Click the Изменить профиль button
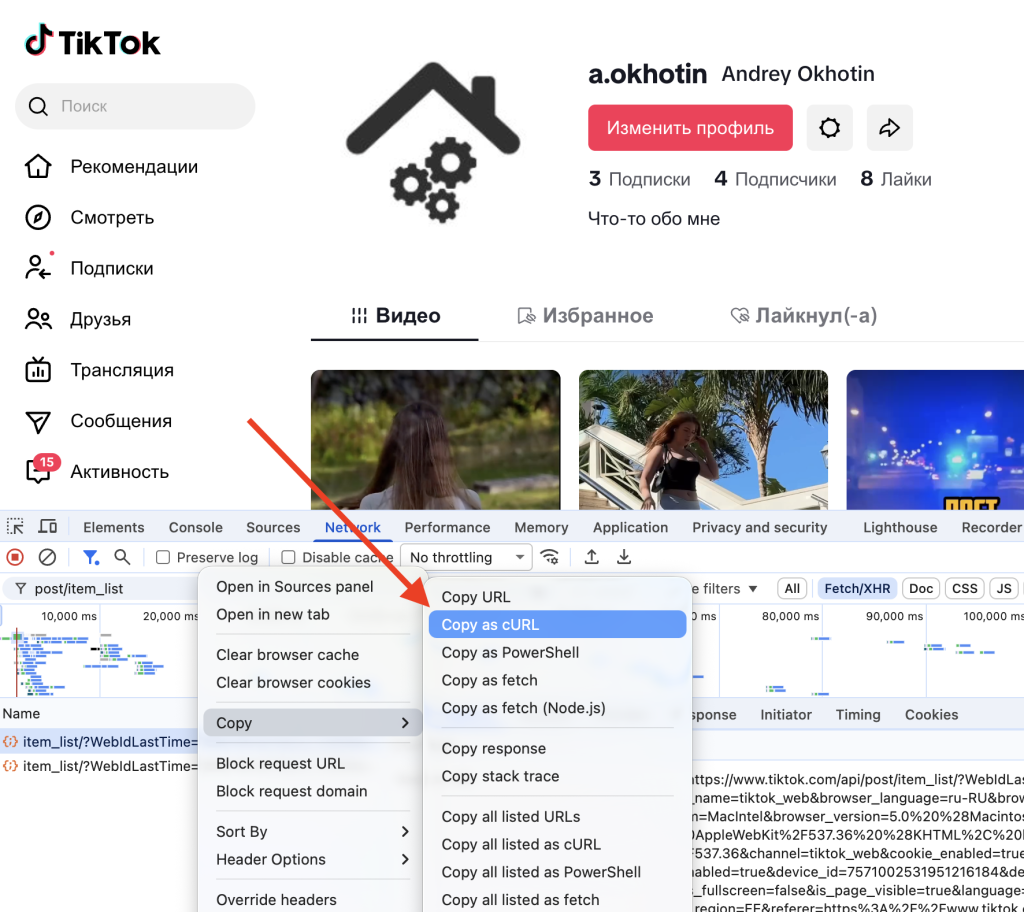Screen dimensions: 1024x912 click(690, 128)
